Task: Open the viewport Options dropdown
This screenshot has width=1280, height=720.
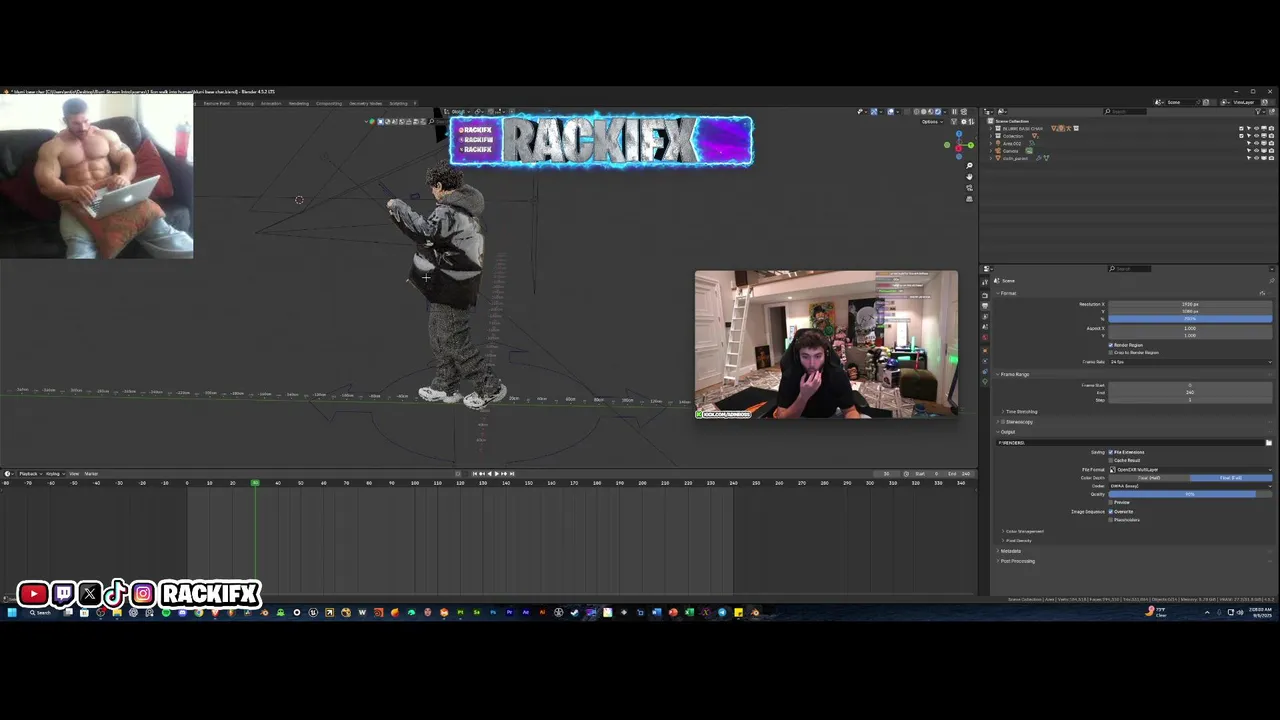Action: (931, 121)
